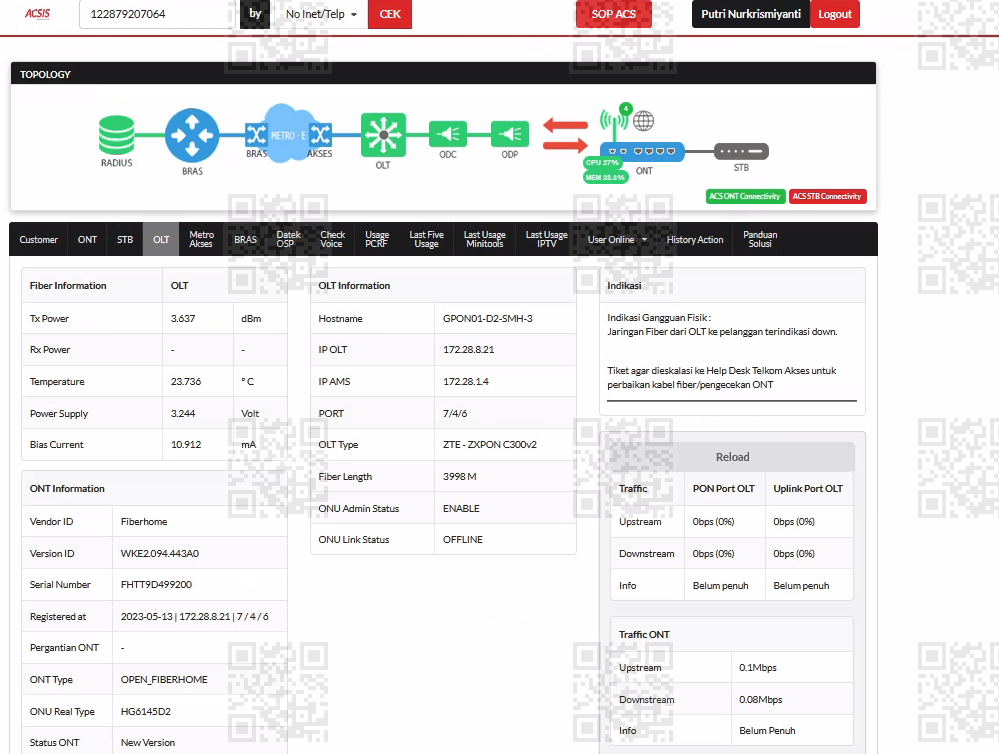Open the Last Usage Minitools tab
The height and width of the screenshot is (754, 999).
pyautogui.click(x=484, y=240)
